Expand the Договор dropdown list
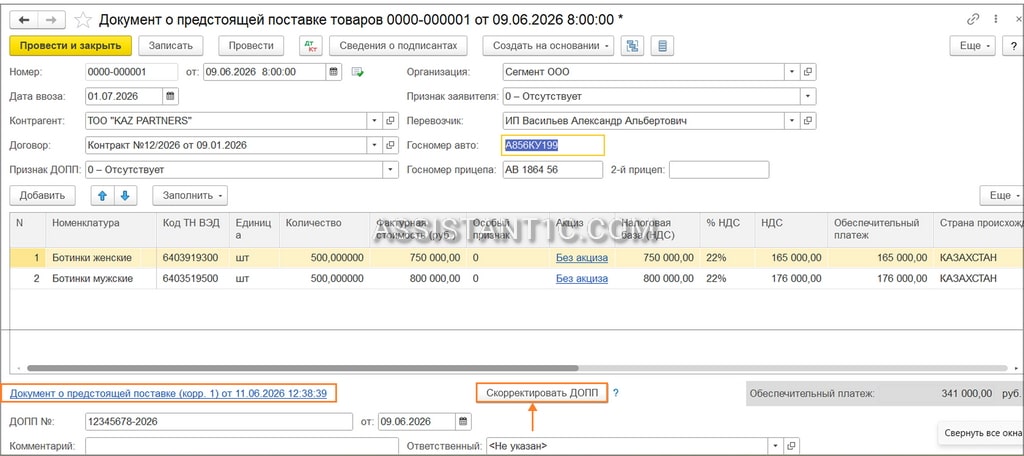Viewport: 1024px width, 456px height. (375, 145)
